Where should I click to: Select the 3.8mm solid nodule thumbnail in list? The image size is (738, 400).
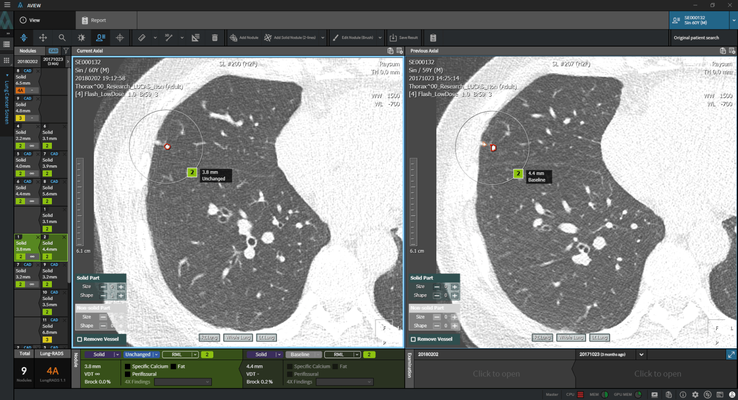[22, 245]
